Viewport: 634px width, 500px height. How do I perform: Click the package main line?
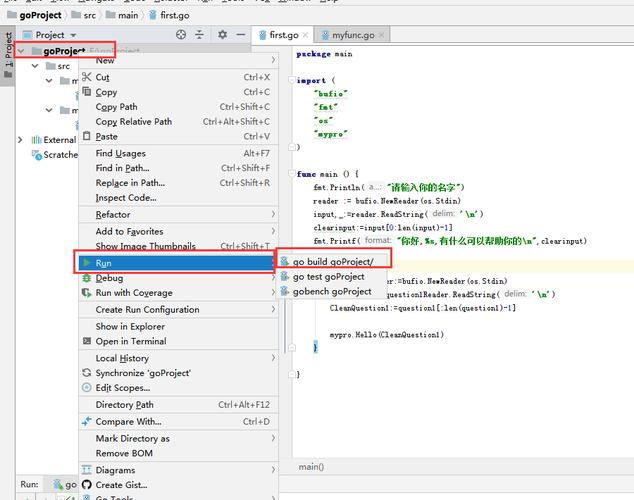pos(324,54)
